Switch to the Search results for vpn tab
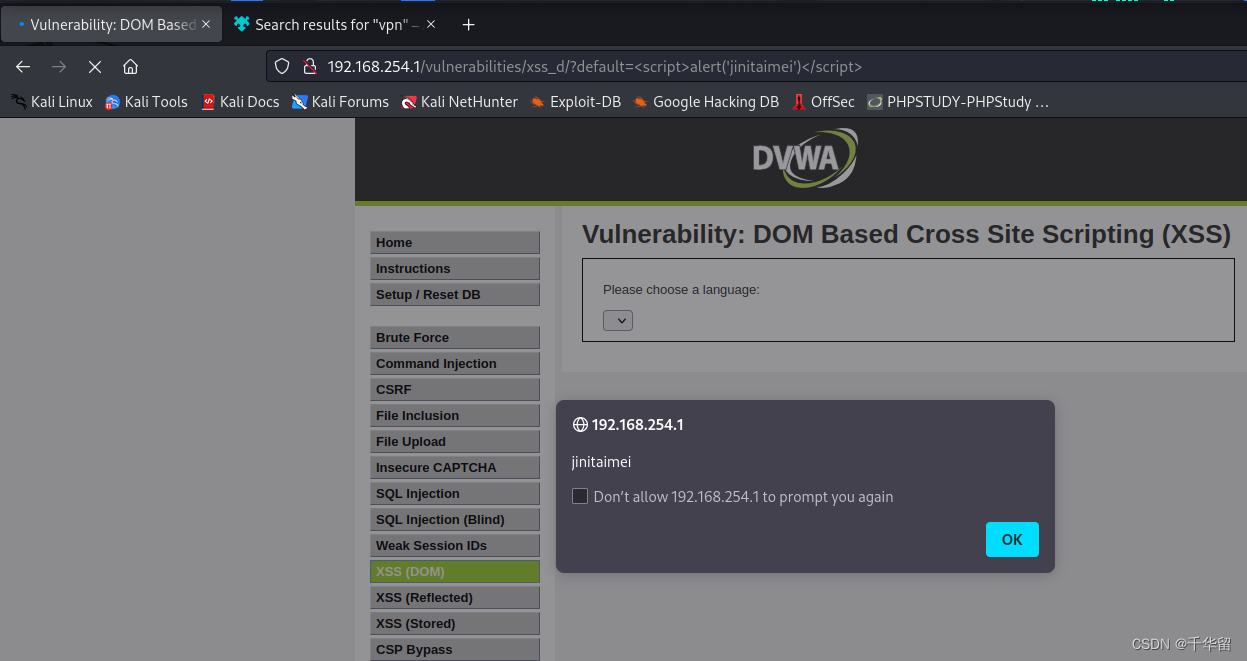1247x661 pixels. tap(335, 24)
